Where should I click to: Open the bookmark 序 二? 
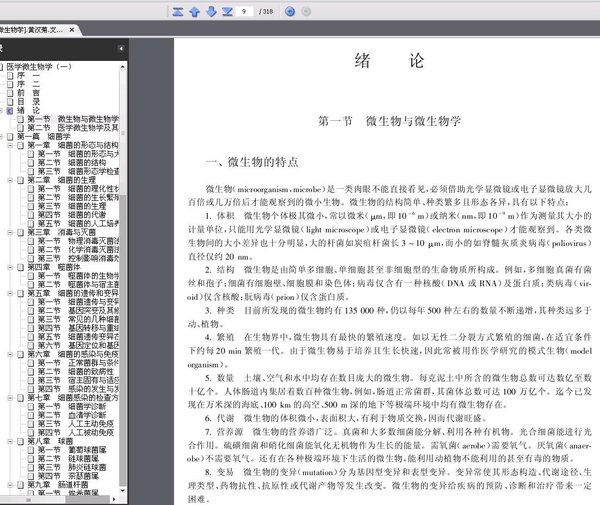click(28, 84)
